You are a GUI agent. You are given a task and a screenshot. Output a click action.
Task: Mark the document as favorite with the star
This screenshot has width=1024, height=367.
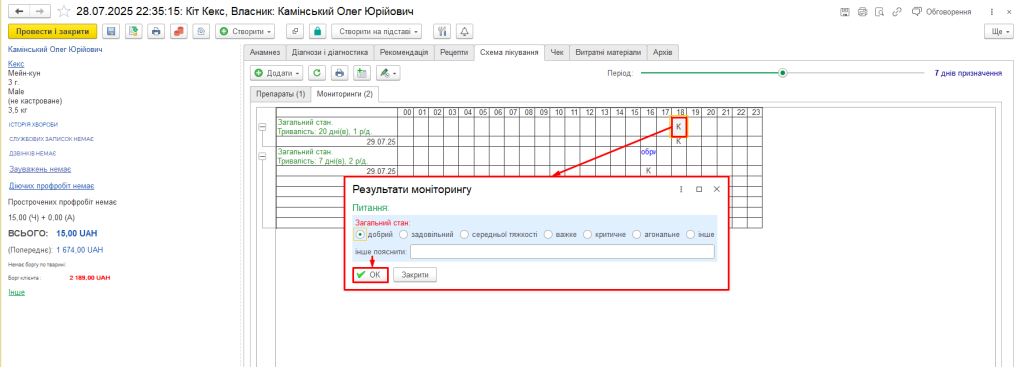(64, 12)
